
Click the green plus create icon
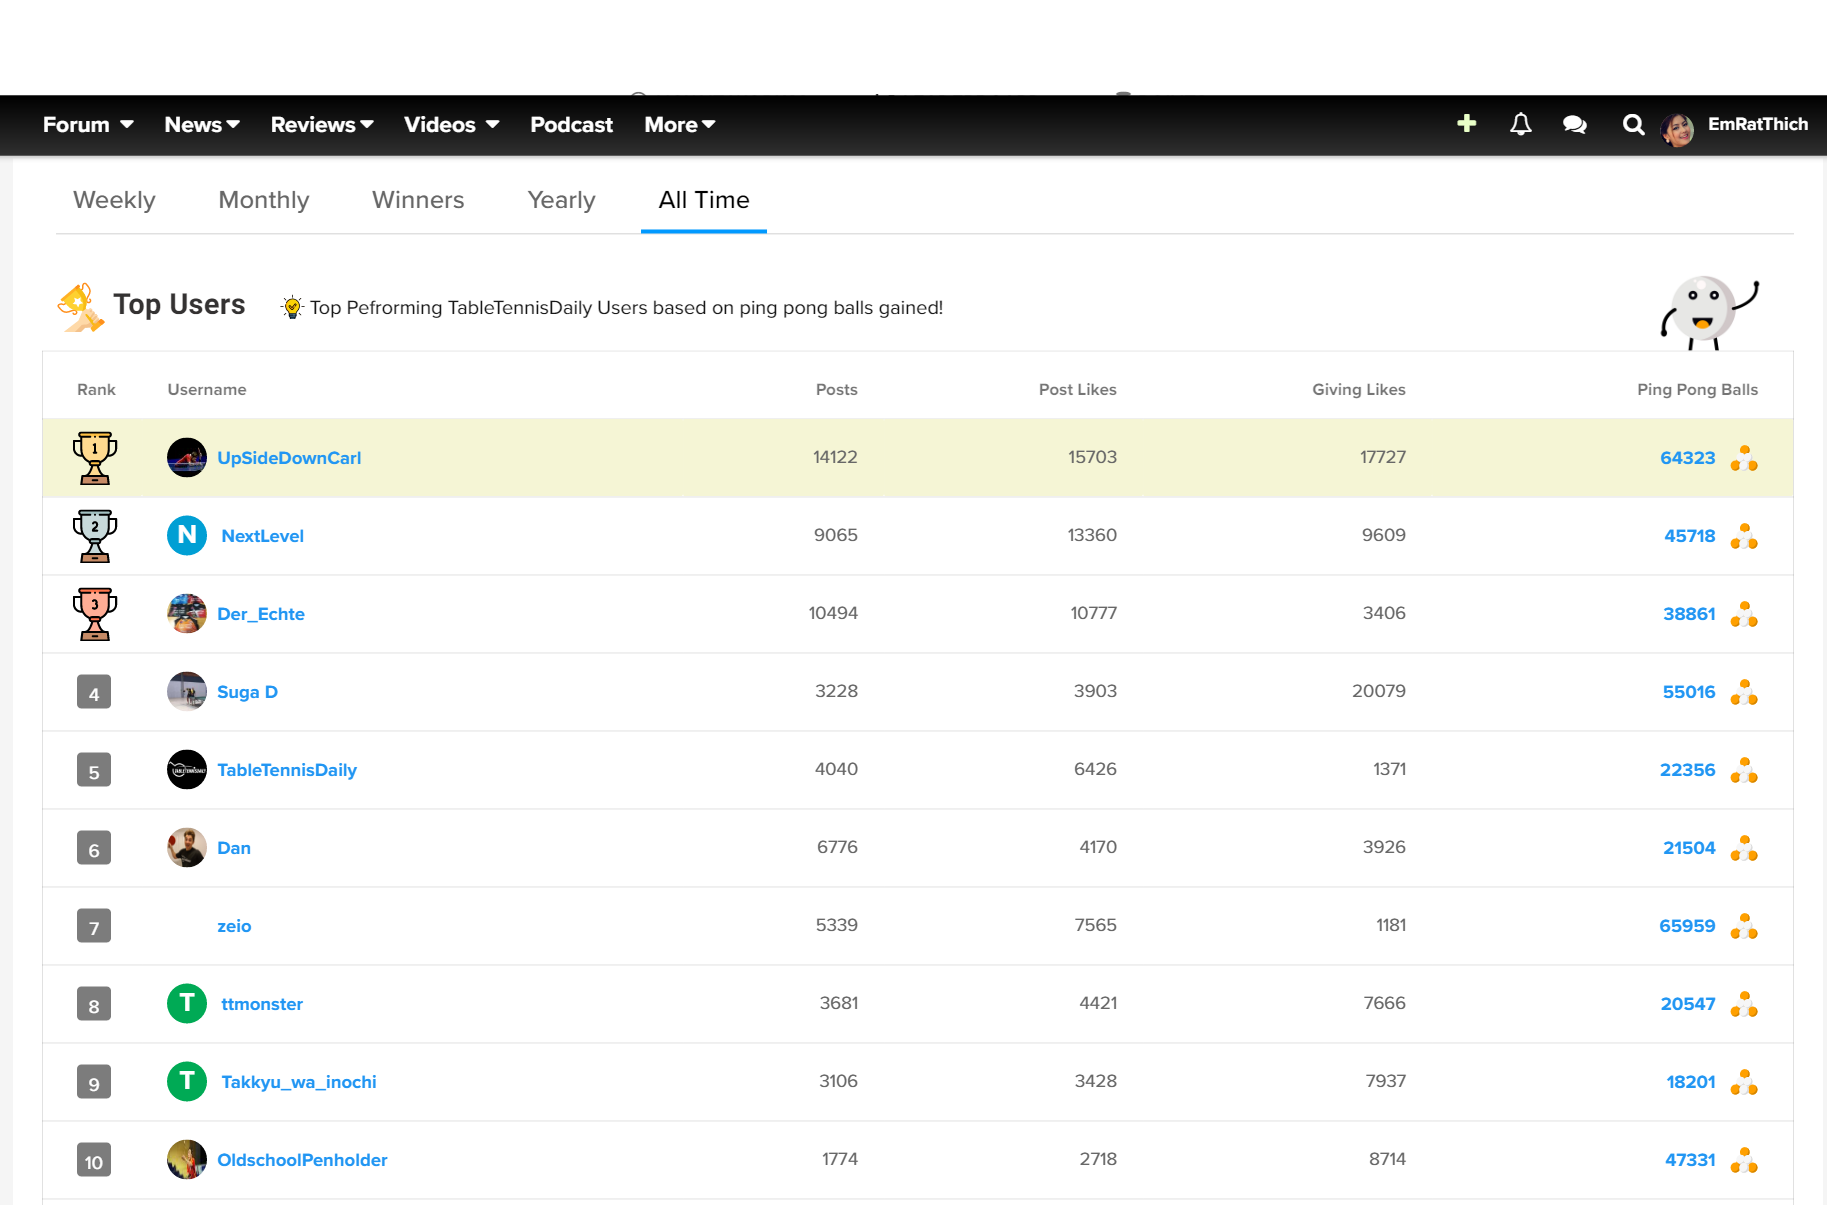tap(1466, 123)
